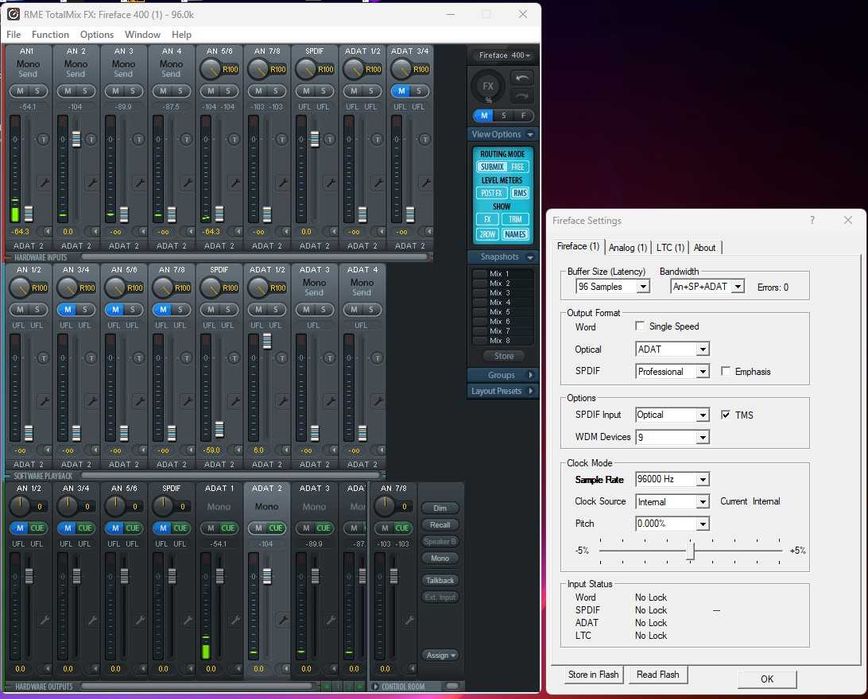Image resolution: width=868 pixels, height=699 pixels.
Task: Open Buffer Size 96 Samples dropdown
Action: (x=643, y=287)
